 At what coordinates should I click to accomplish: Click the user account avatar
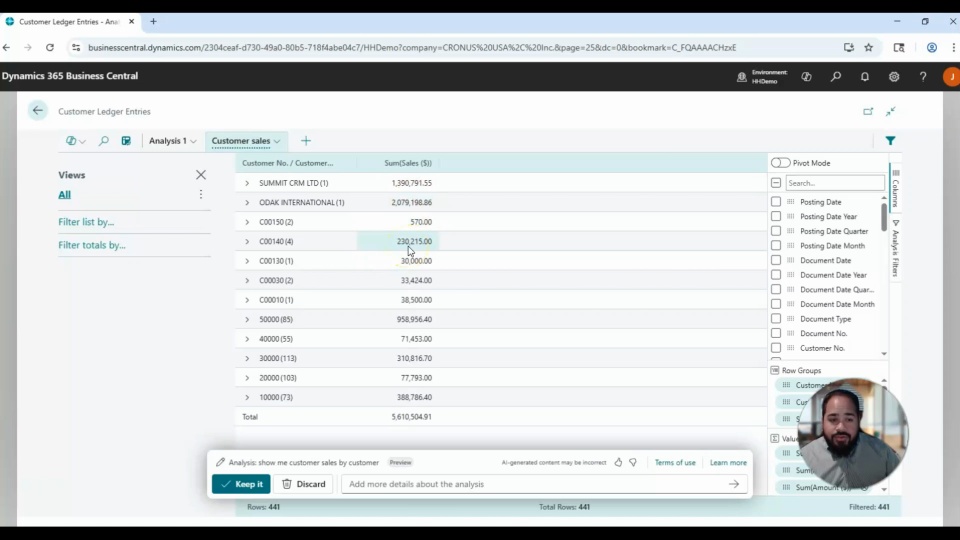coord(951,77)
